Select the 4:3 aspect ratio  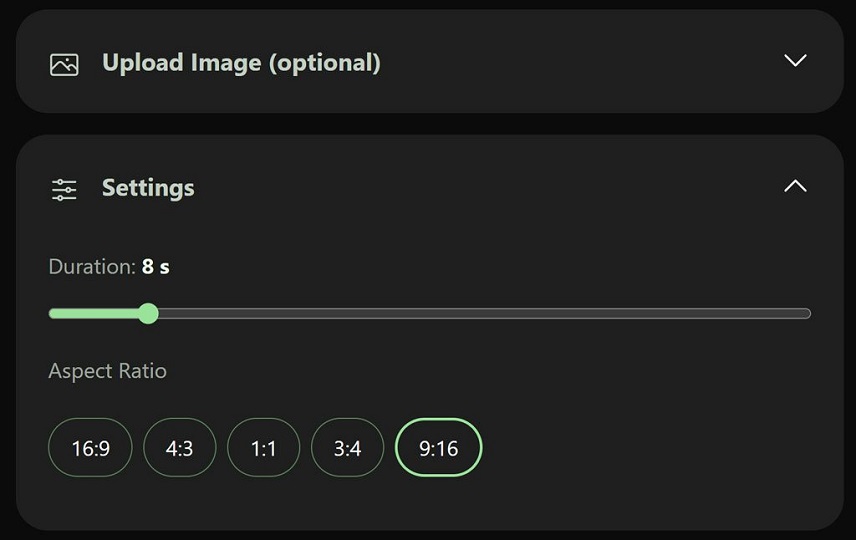(x=180, y=448)
